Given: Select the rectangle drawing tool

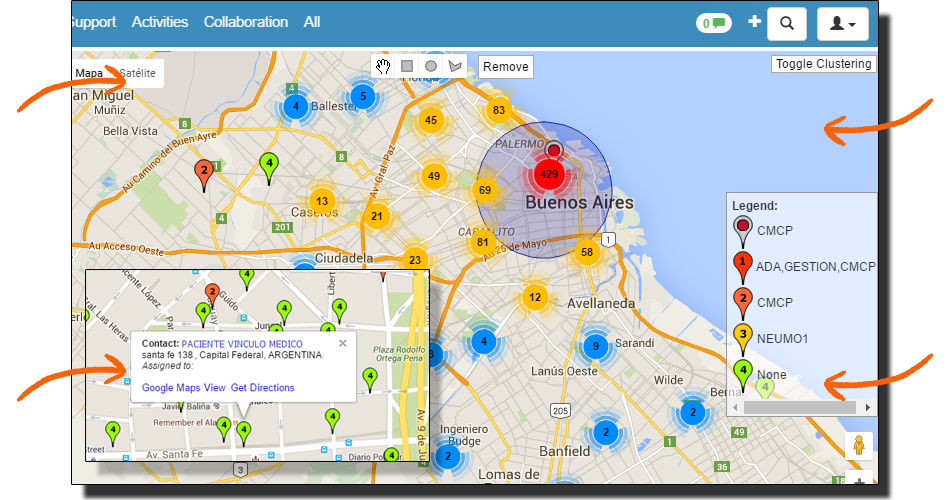Looking at the screenshot, I should pos(407,66).
